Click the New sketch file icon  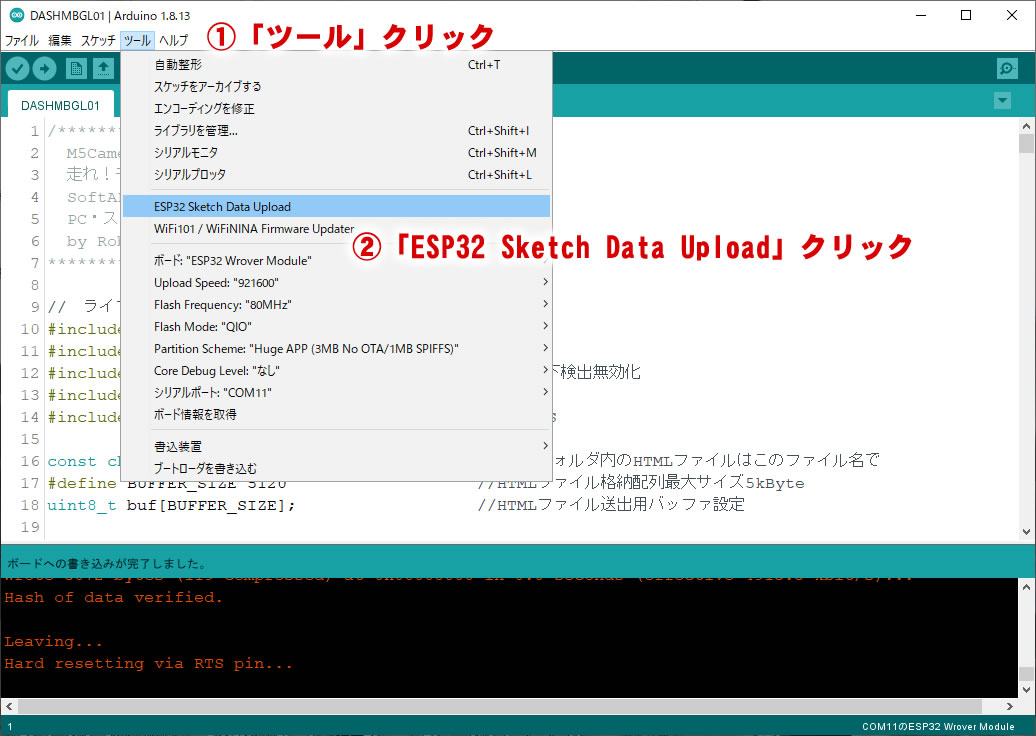[x=76, y=68]
